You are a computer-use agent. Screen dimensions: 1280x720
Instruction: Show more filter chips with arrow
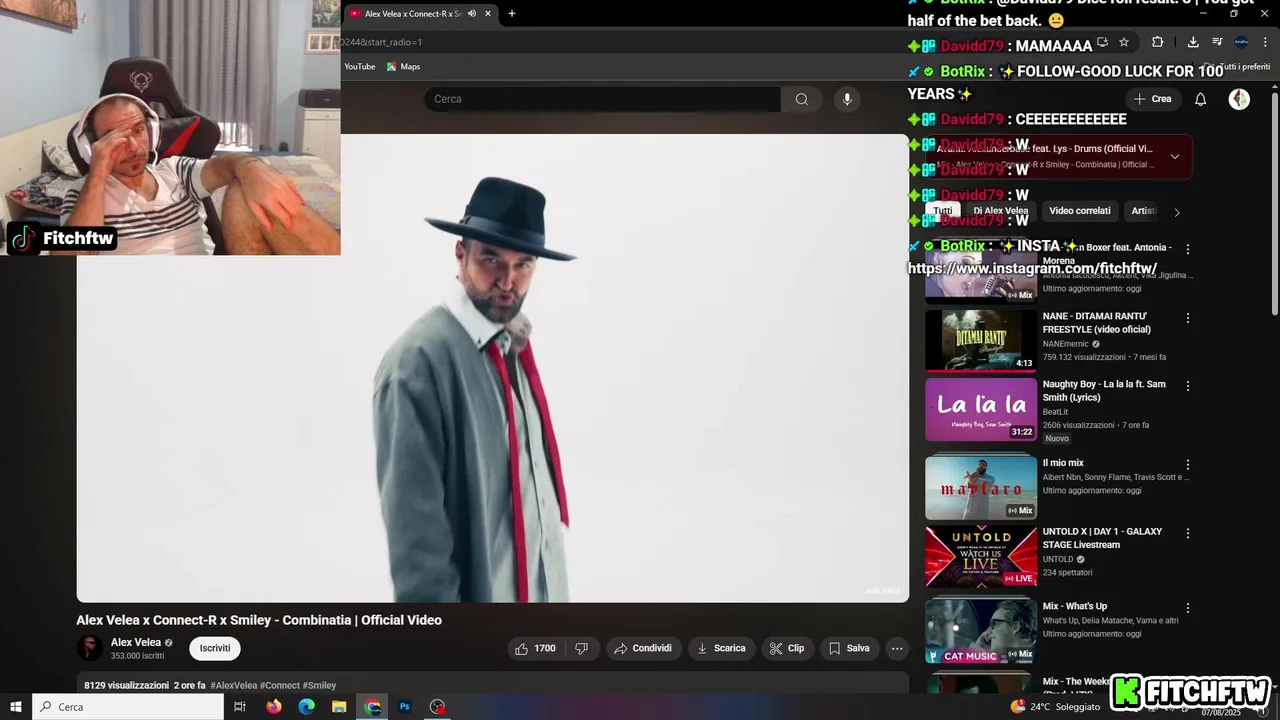point(1177,212)
